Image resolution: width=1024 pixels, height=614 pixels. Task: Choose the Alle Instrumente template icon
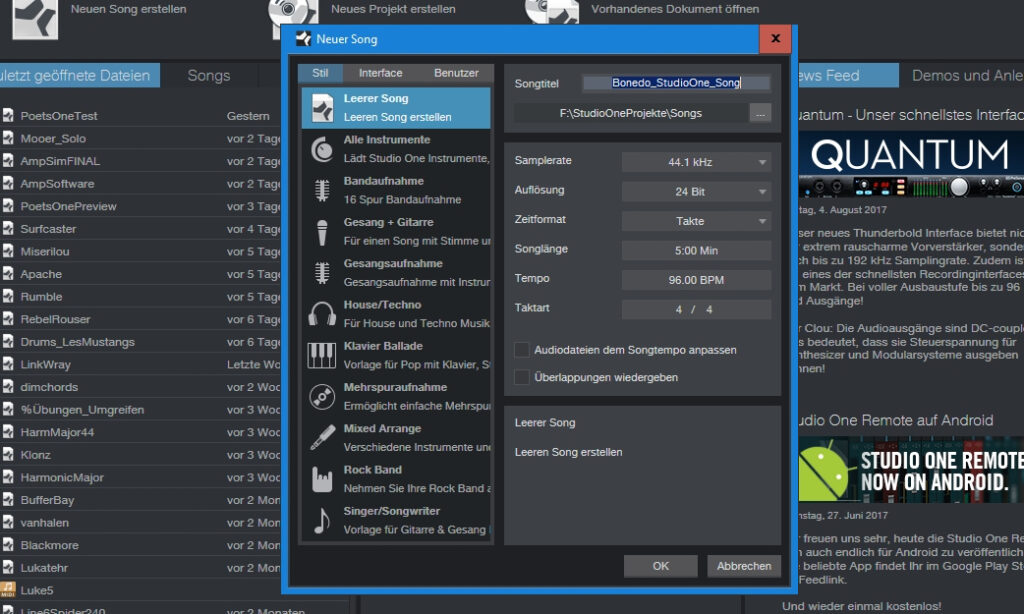(x=322, y=150)
